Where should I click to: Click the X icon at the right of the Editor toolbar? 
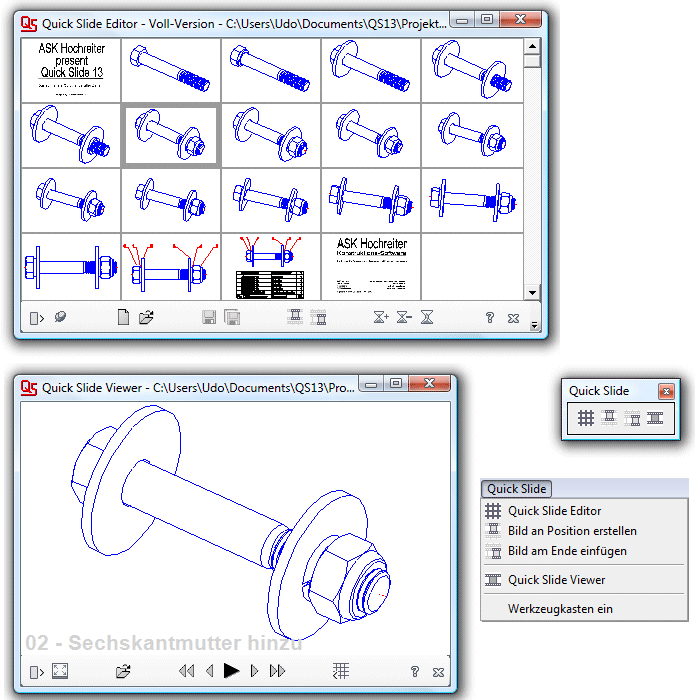(x=513, y=318)
